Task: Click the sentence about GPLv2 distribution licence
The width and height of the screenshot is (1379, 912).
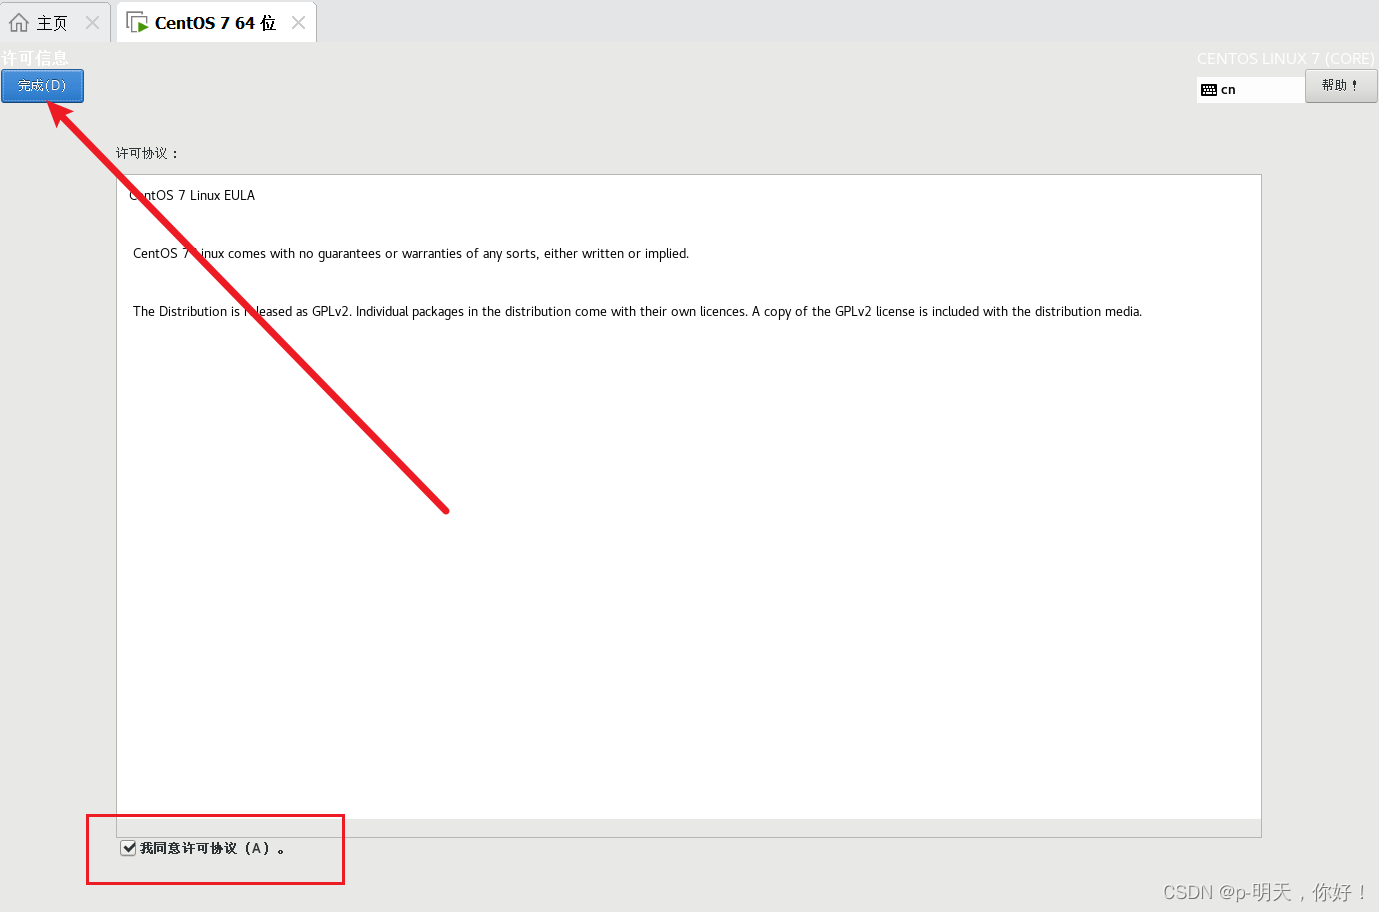Action: pyautogui.click(x=637, y=311)
